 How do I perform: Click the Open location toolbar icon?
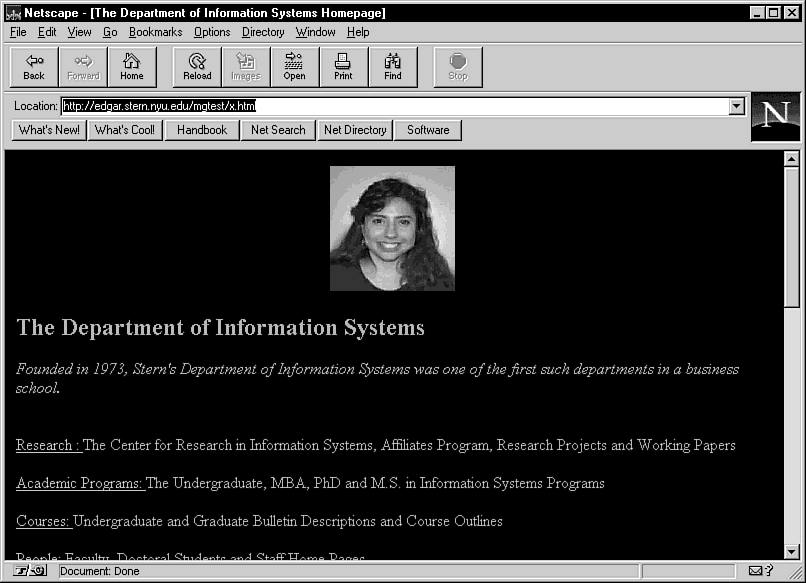point(294,66)
